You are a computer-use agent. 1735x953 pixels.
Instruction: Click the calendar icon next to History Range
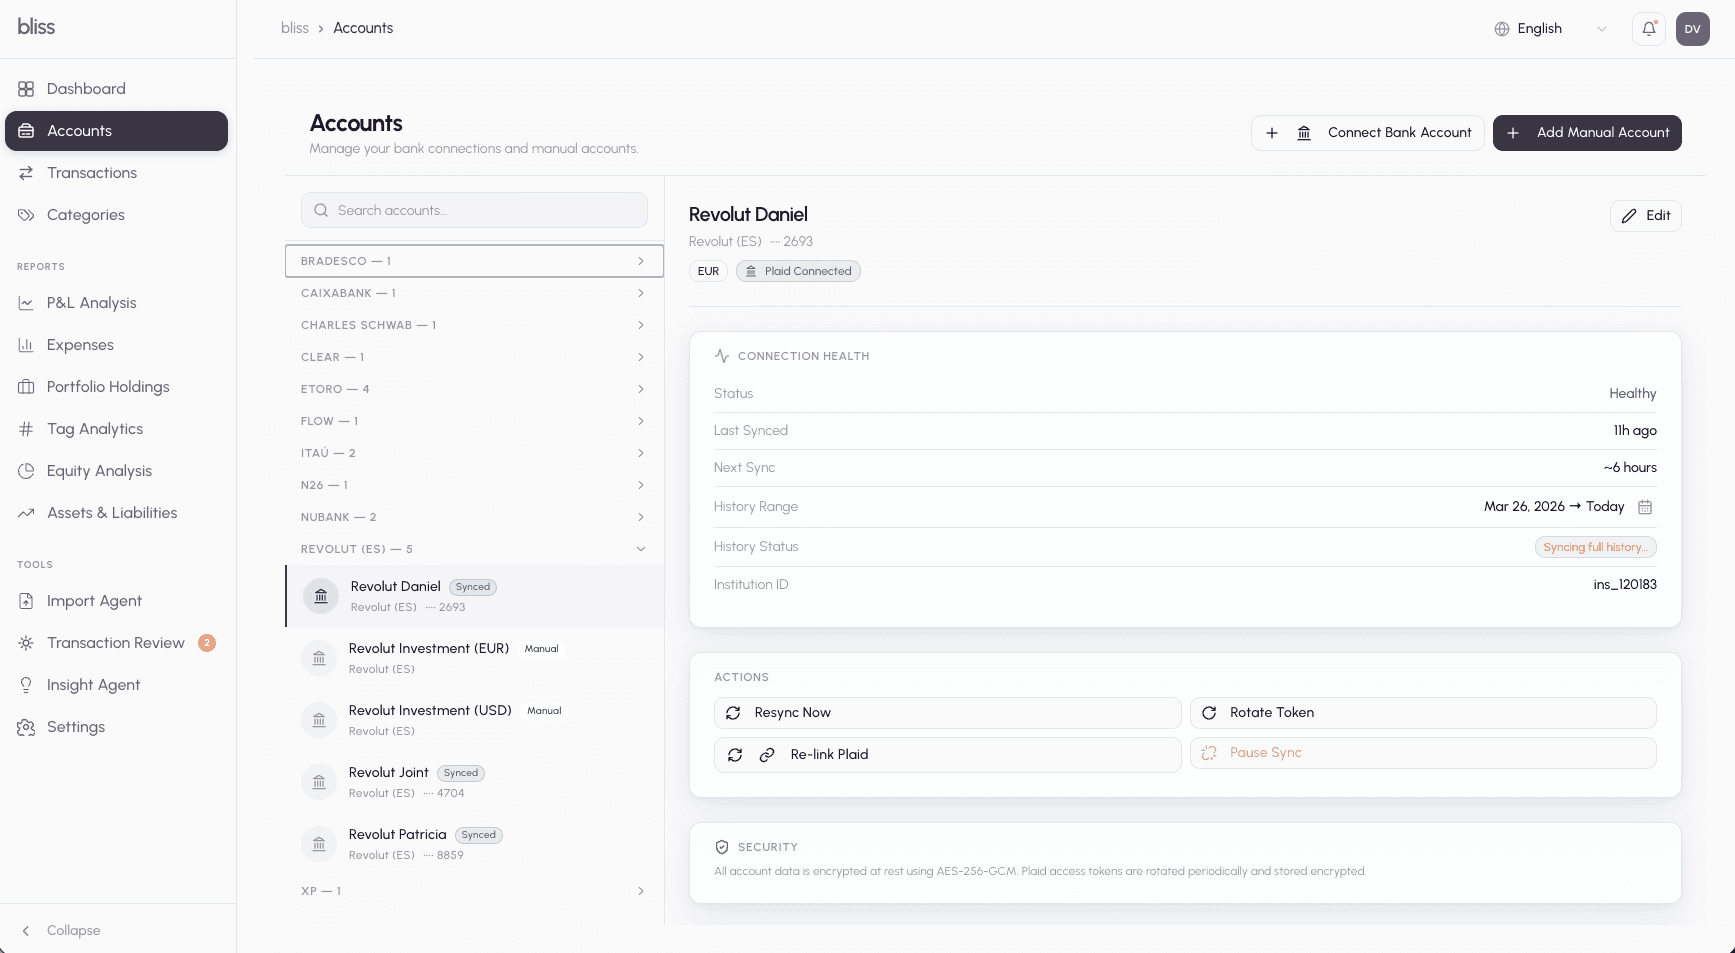point(1646,507)
